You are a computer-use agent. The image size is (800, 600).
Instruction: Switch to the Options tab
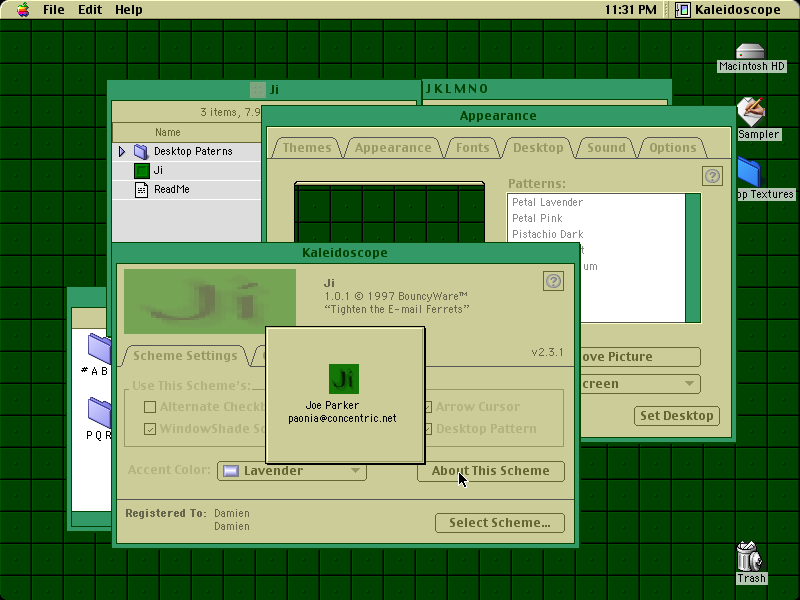(x=672, y=148)
